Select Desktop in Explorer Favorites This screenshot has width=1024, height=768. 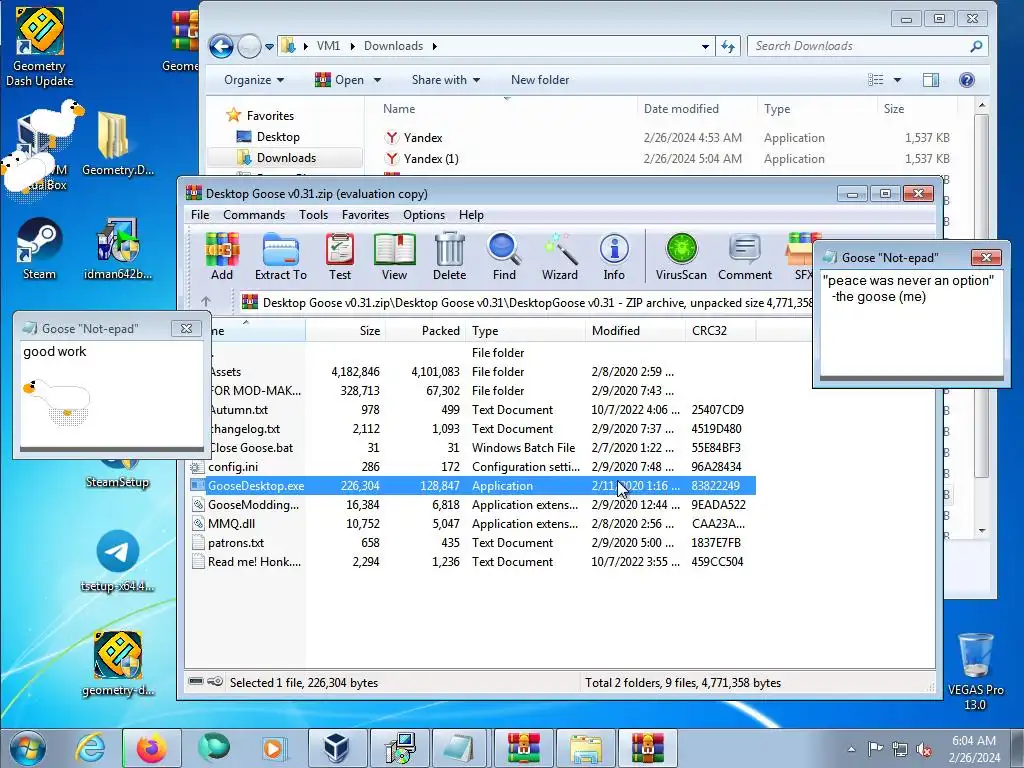[x=278, y=136]
